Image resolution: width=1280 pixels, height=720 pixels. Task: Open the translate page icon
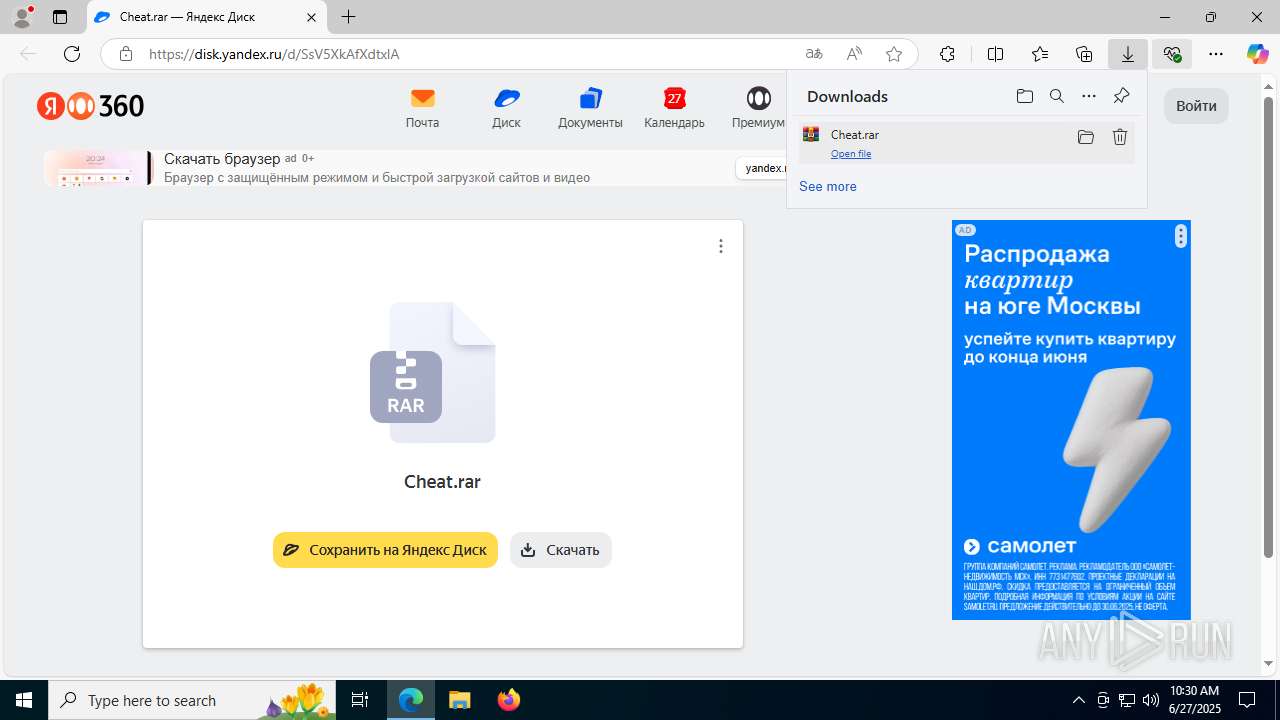(814, 54)
